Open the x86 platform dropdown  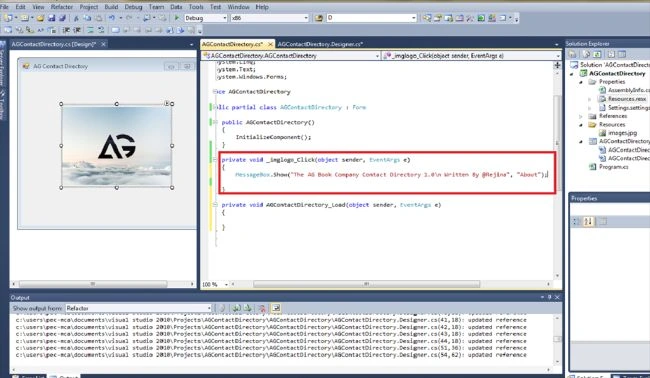pos(270,18)
